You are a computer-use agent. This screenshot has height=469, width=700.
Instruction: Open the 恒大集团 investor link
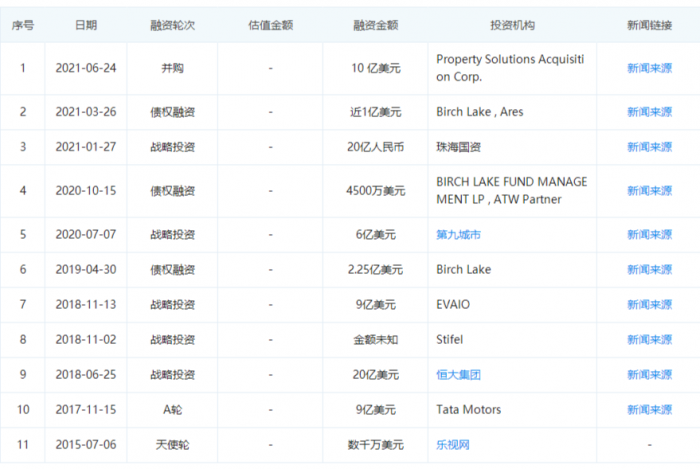(x=458, y=374)
